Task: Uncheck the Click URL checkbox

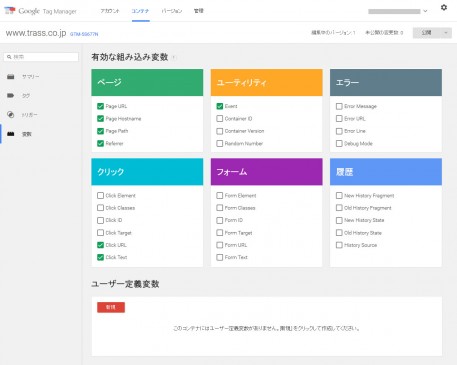Action: pyautogui.click(x=100, y=245)
